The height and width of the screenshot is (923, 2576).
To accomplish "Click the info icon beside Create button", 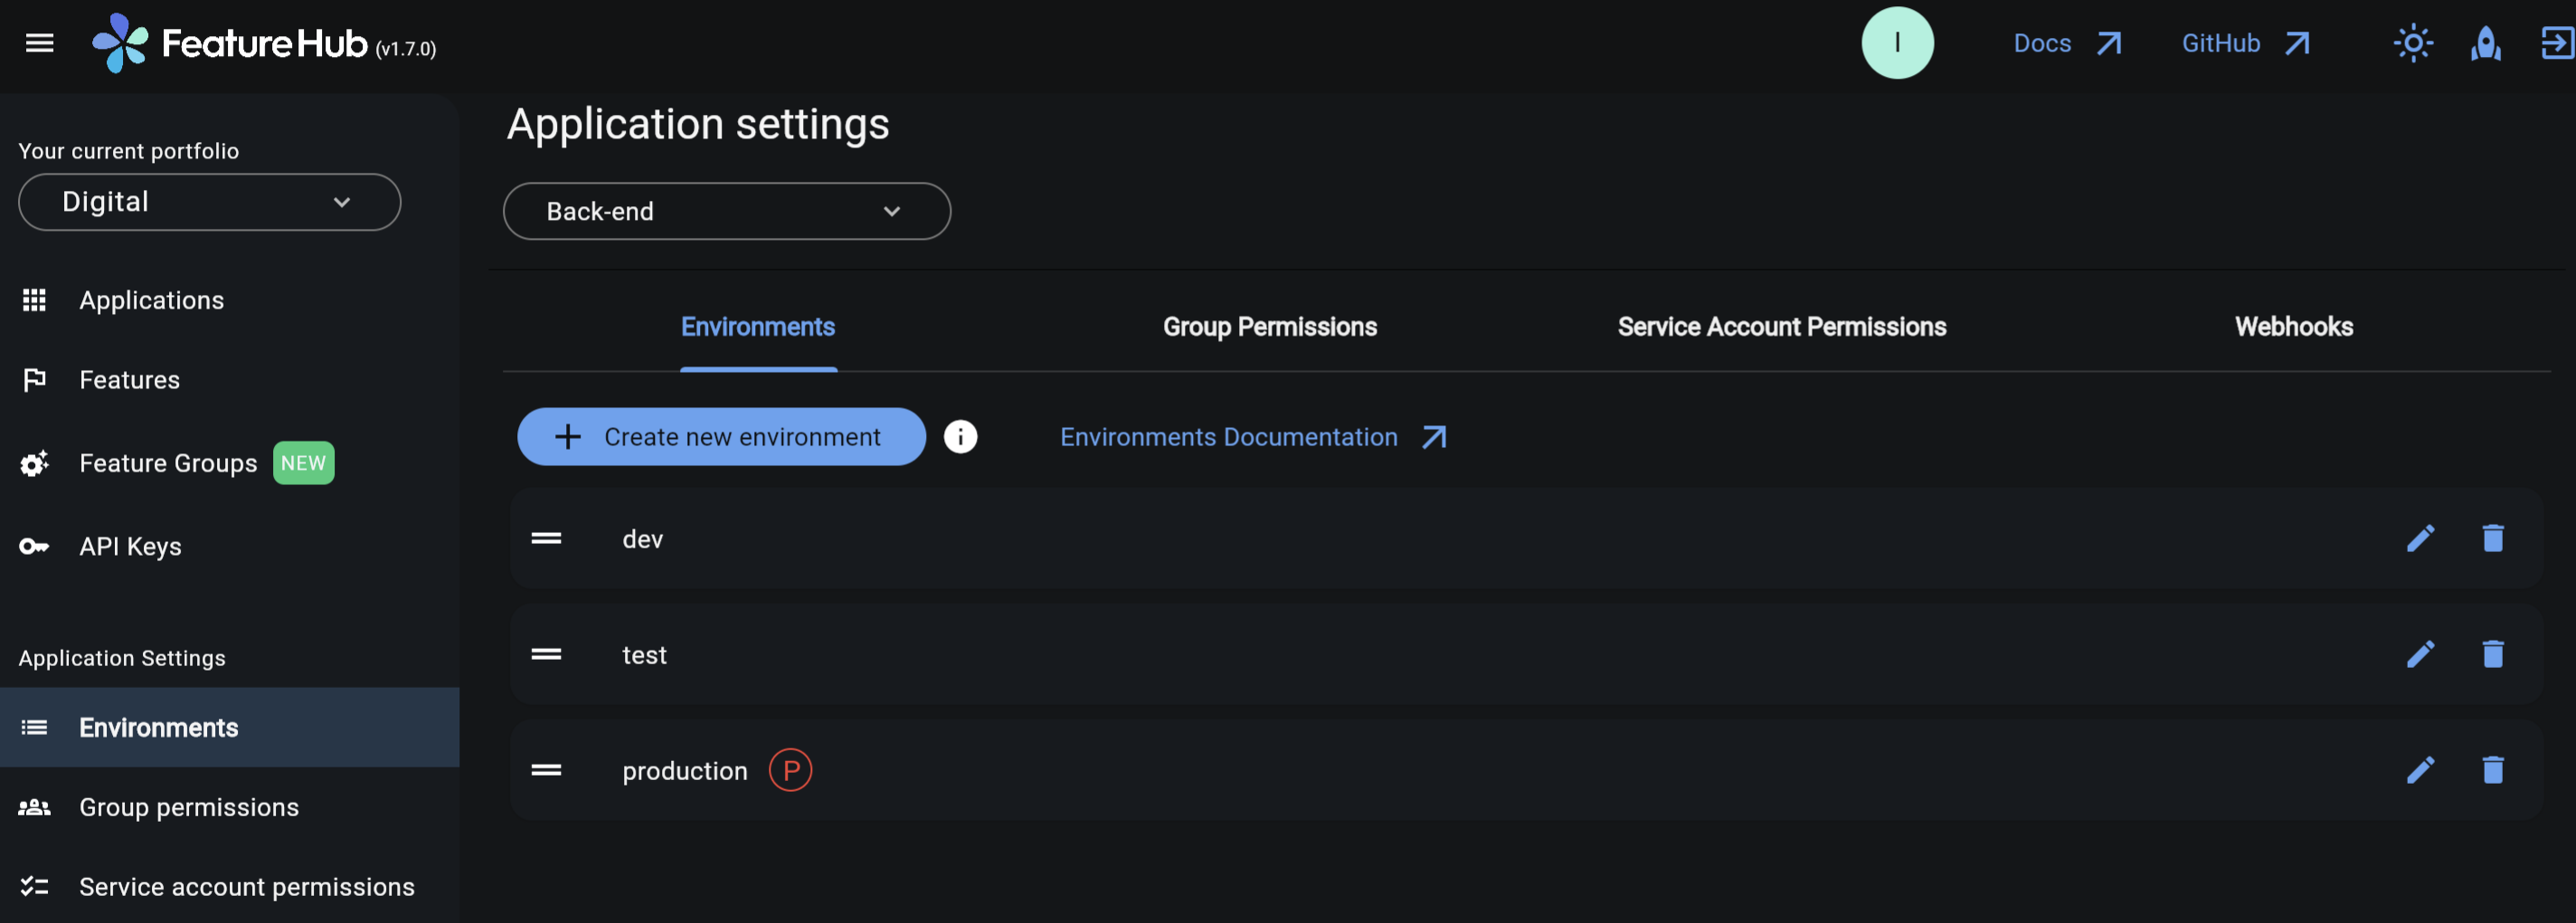I will 960,437.
